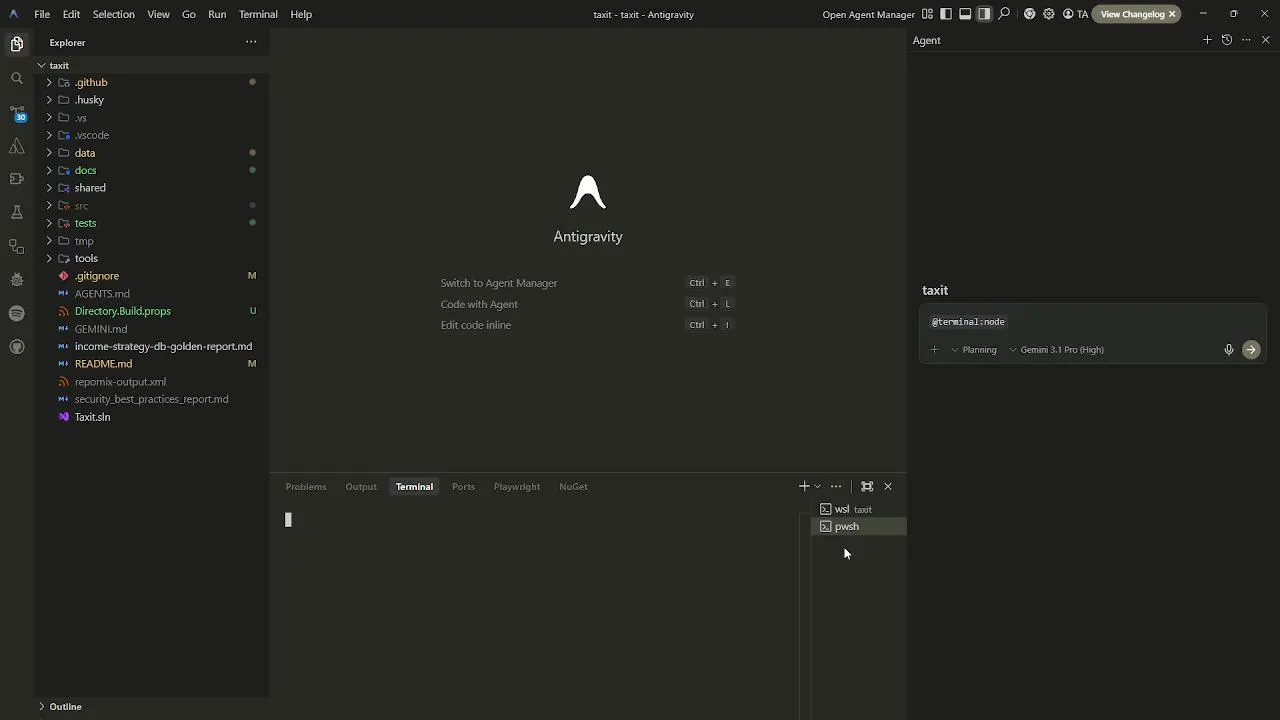Open terminal panel more actions ellipsis
The image size is (1280, 720).
click(x=836, y=486)
